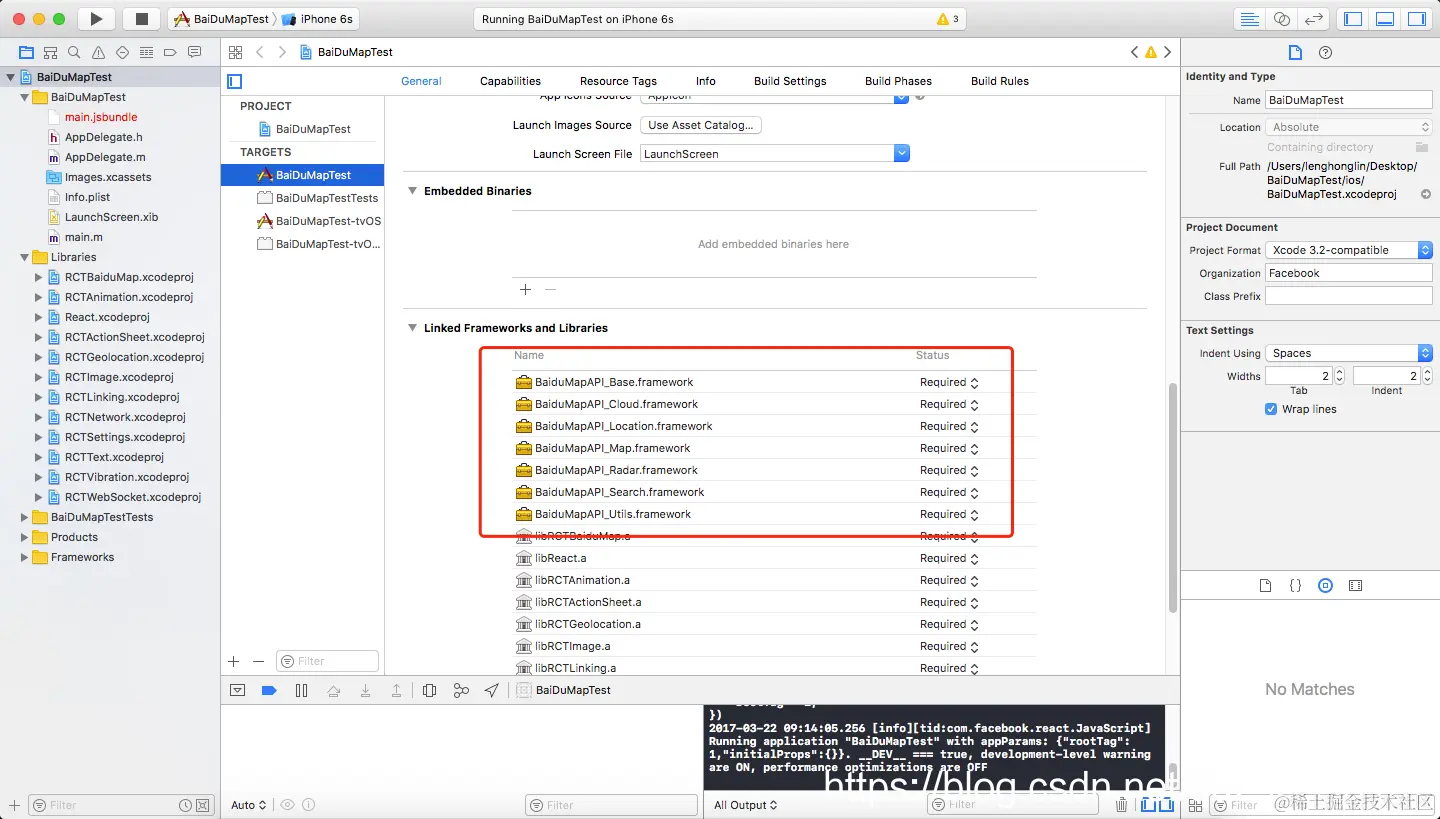Click the Step into icon
Image resolution: width=1440 pixels, height=819 pixels.
click(x=366, y=690)
